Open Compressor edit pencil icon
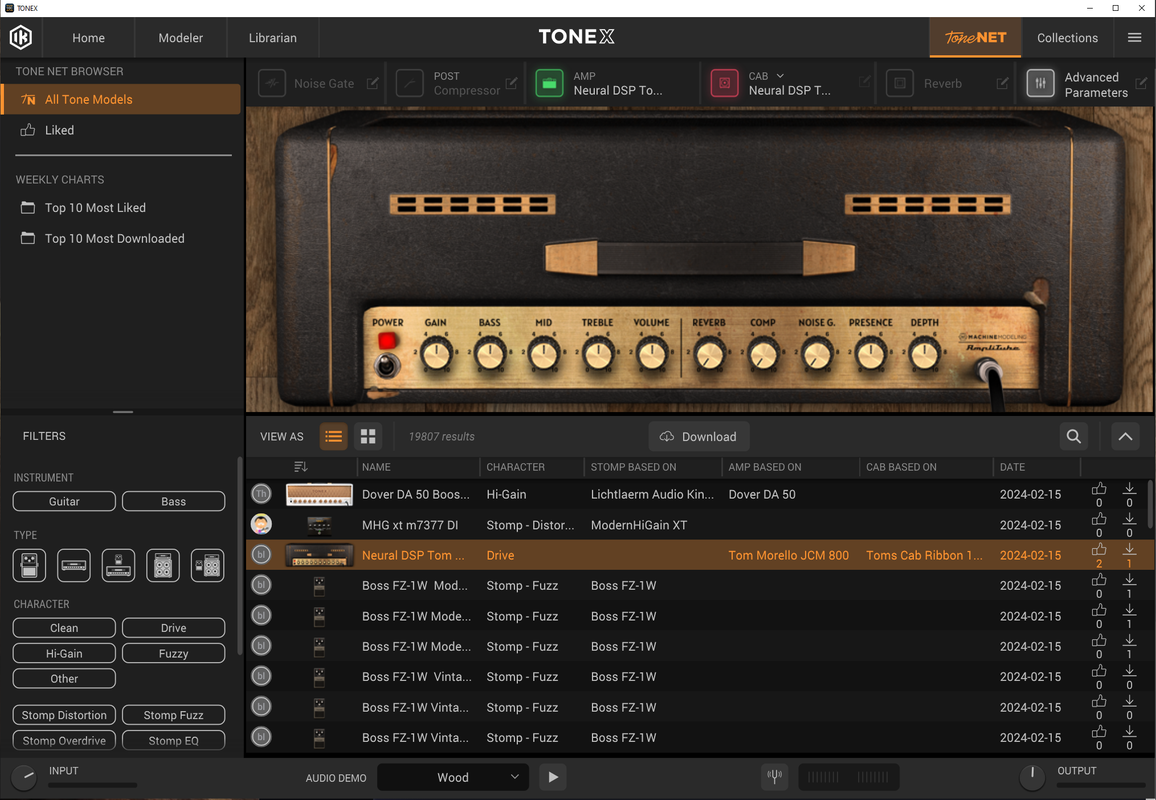The width and height of the screenshot is (1156, 800). click(511, 83)
